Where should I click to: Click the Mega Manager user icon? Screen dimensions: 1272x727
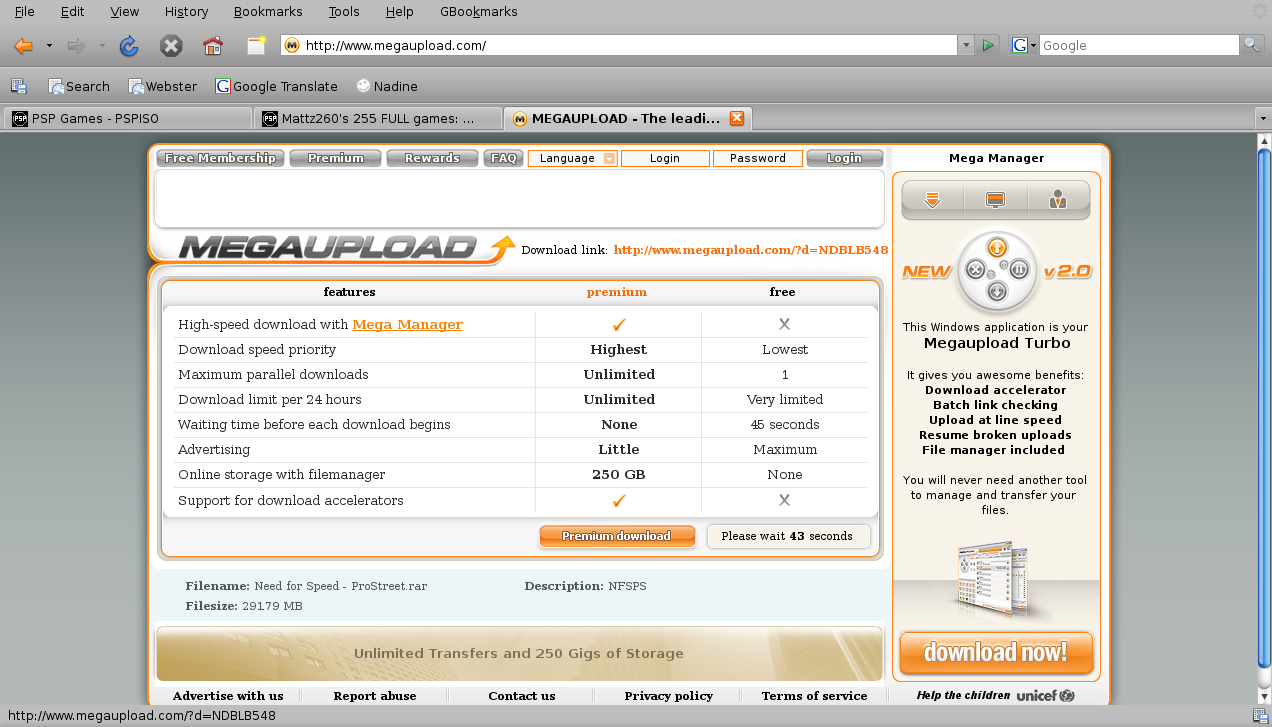(1058, 199)
